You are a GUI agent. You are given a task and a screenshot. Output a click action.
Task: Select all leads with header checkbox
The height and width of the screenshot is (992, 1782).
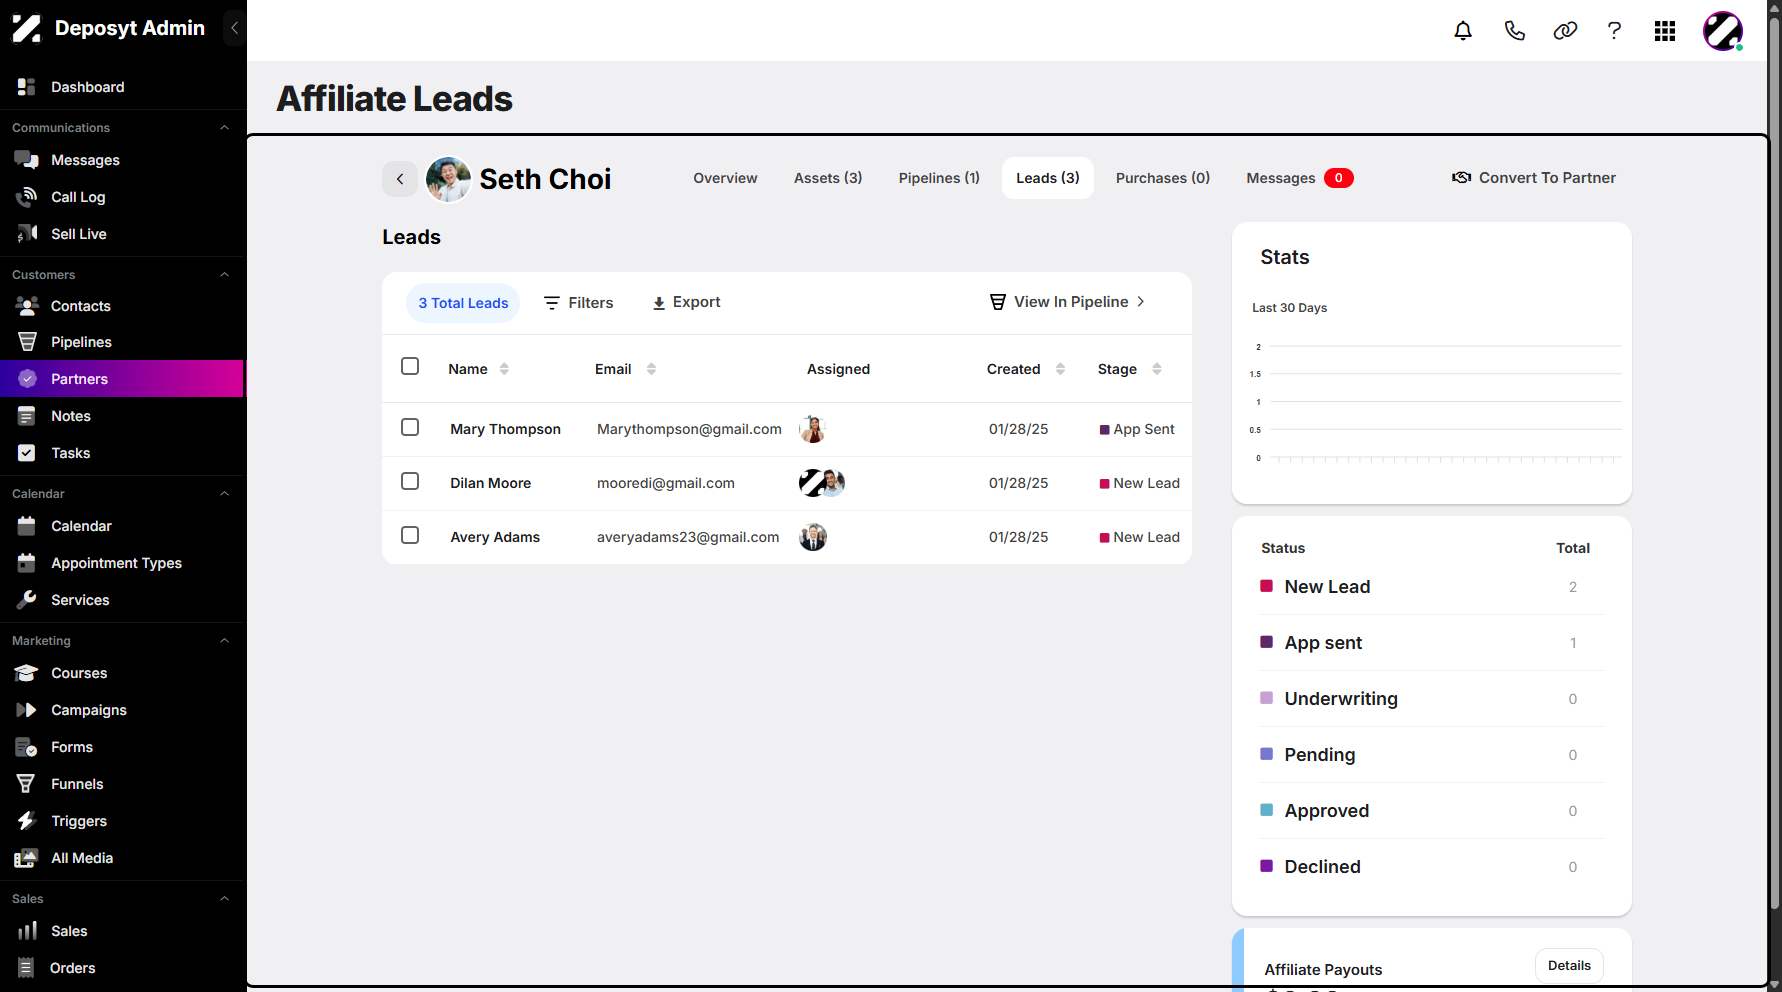[x=410, y=366]
